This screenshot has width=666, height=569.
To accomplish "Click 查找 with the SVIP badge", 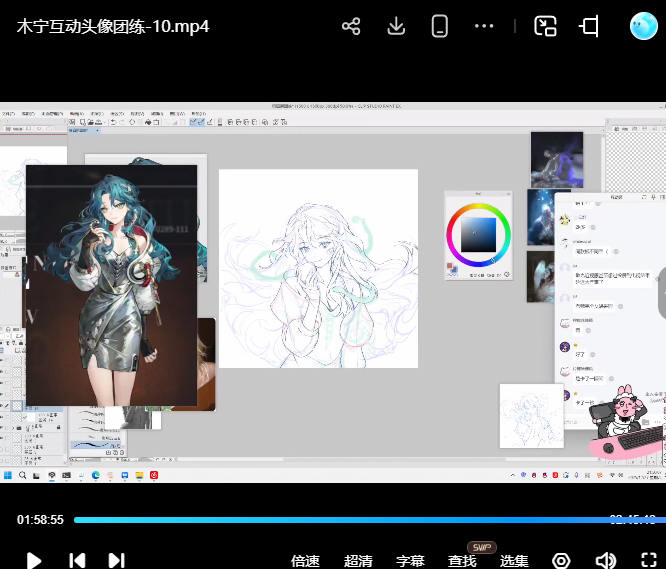I will pyautogui.click(x=462, y=561).
